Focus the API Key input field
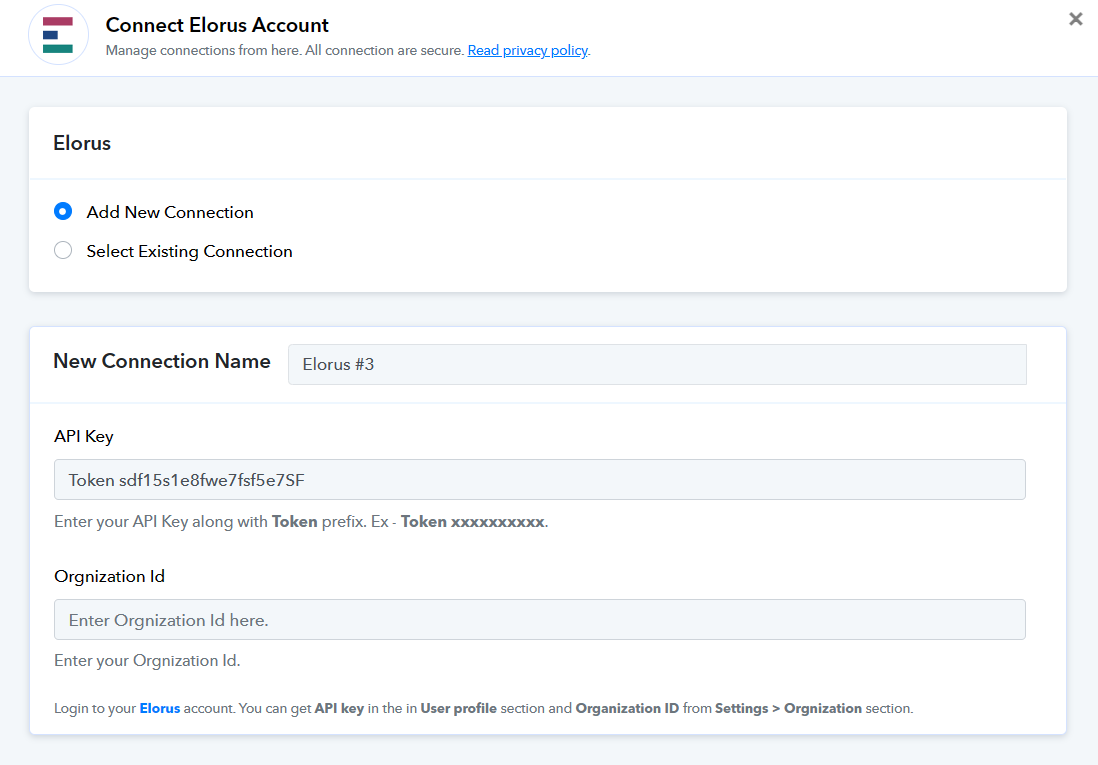The height and width of the screenshot is (765, 1098). pos(540,480)
